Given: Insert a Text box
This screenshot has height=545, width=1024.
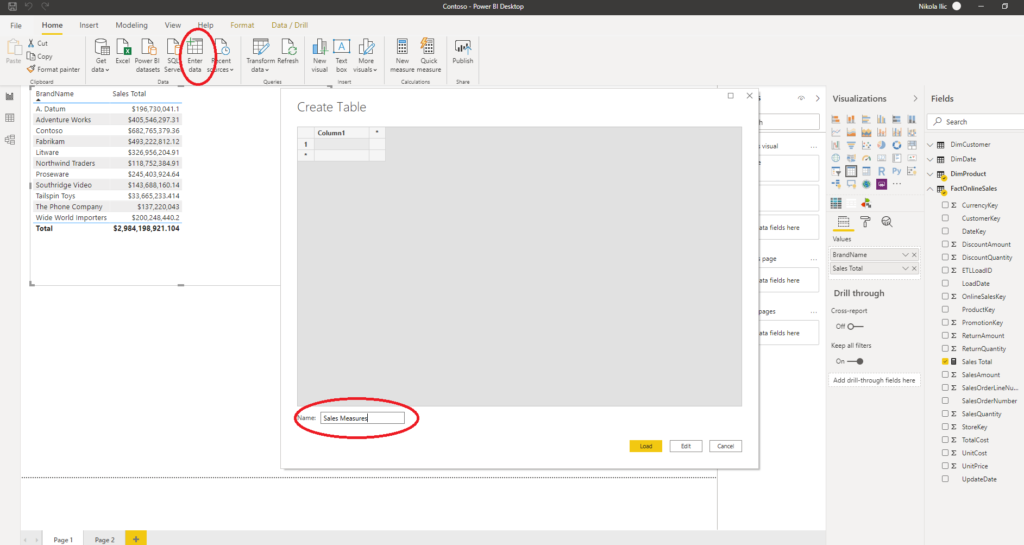Looking at the screenshot, I should [x=342, y=55].
